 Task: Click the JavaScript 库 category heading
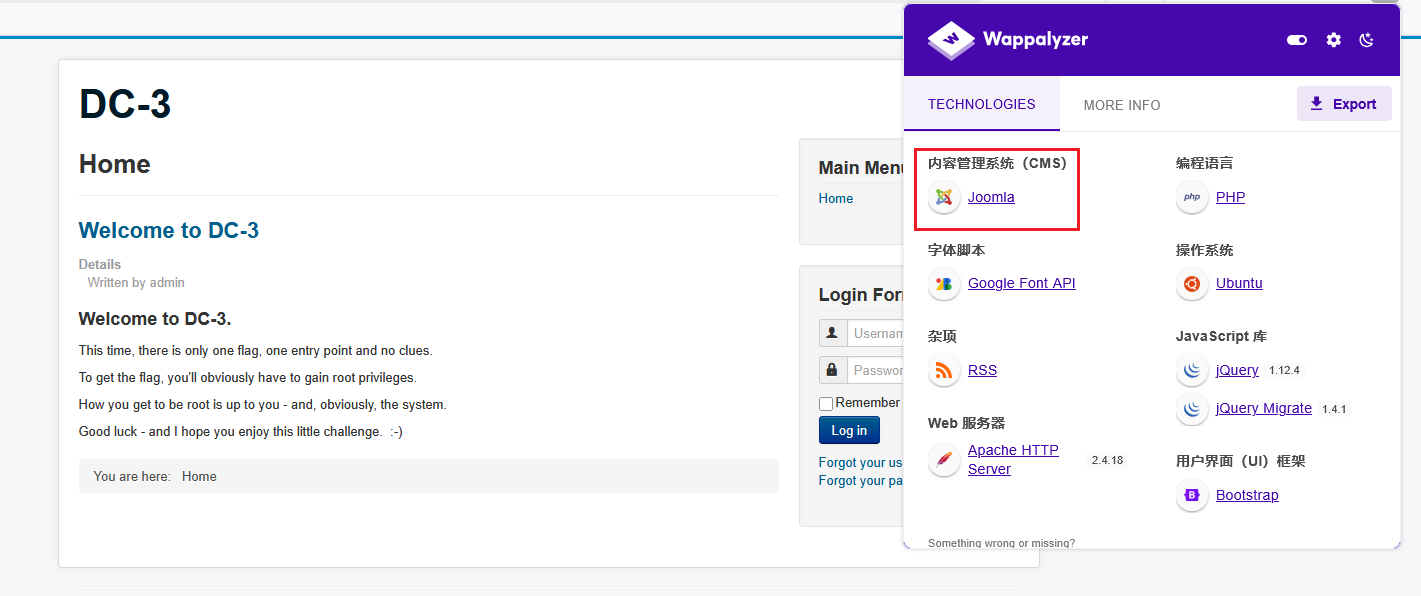[x=1221, y=336]
